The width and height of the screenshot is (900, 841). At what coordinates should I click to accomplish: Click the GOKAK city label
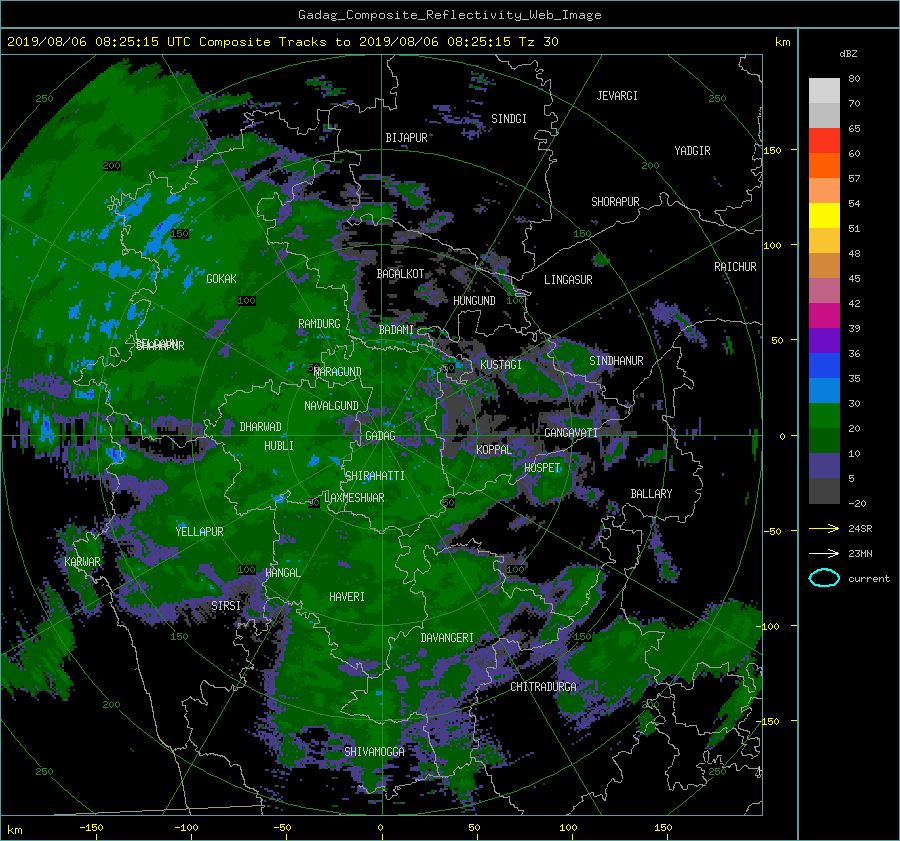coord(221,279)
